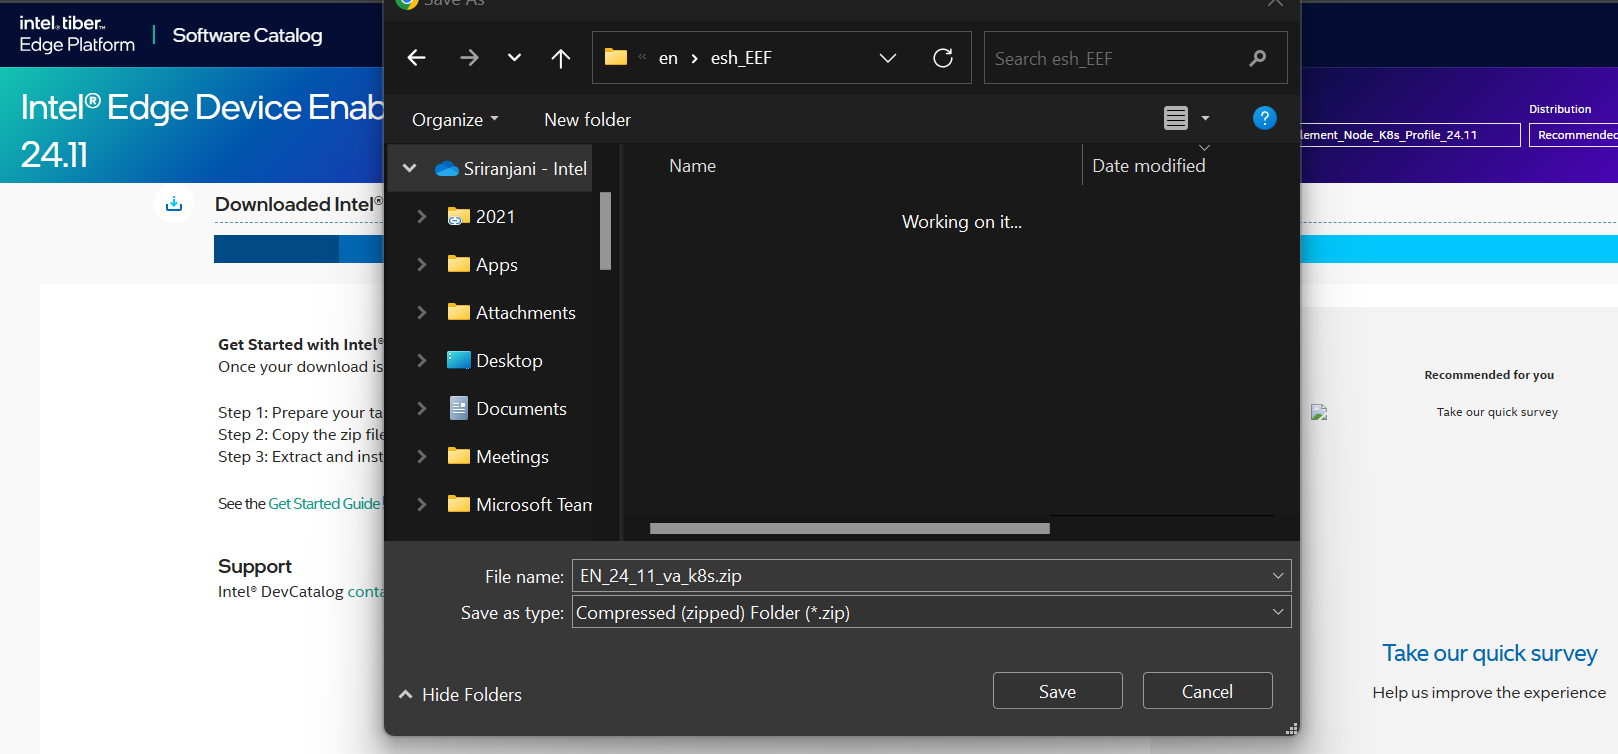
Task: Click the download icon beside Downloaded Intel heading
Action: pos(174,204)
